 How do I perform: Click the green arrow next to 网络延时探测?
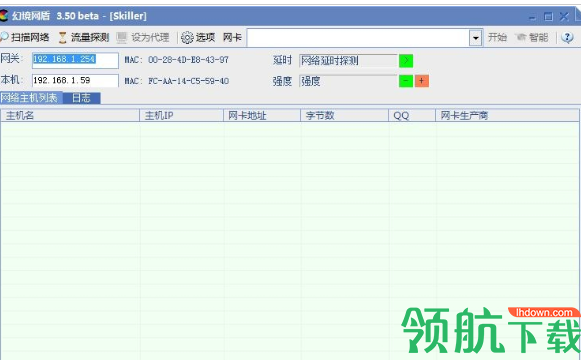click(406, 60)
